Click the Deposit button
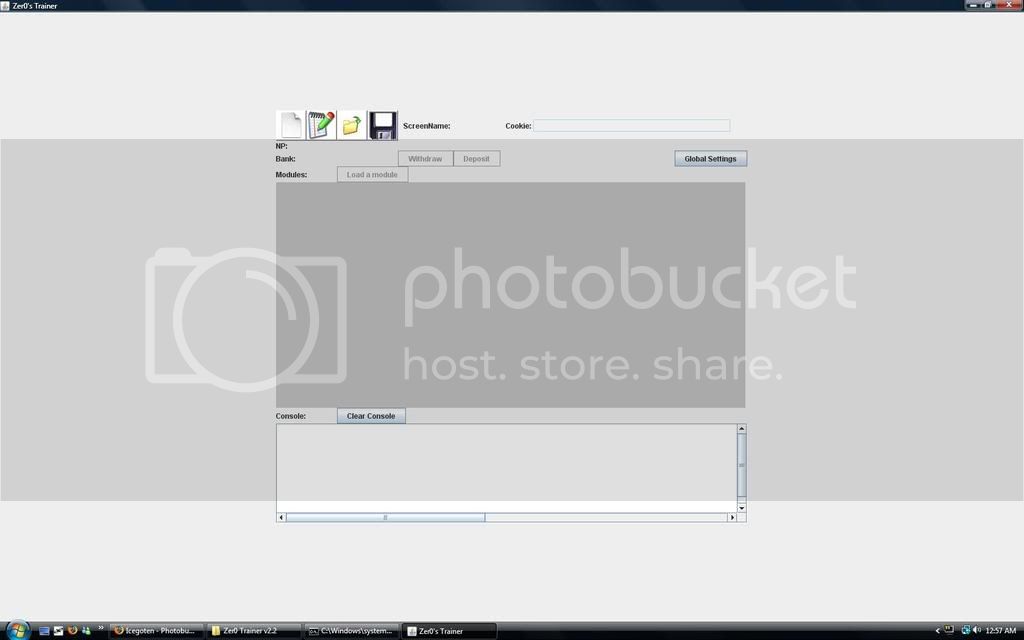Screen dimensions: 1024x640 (476, 159)
